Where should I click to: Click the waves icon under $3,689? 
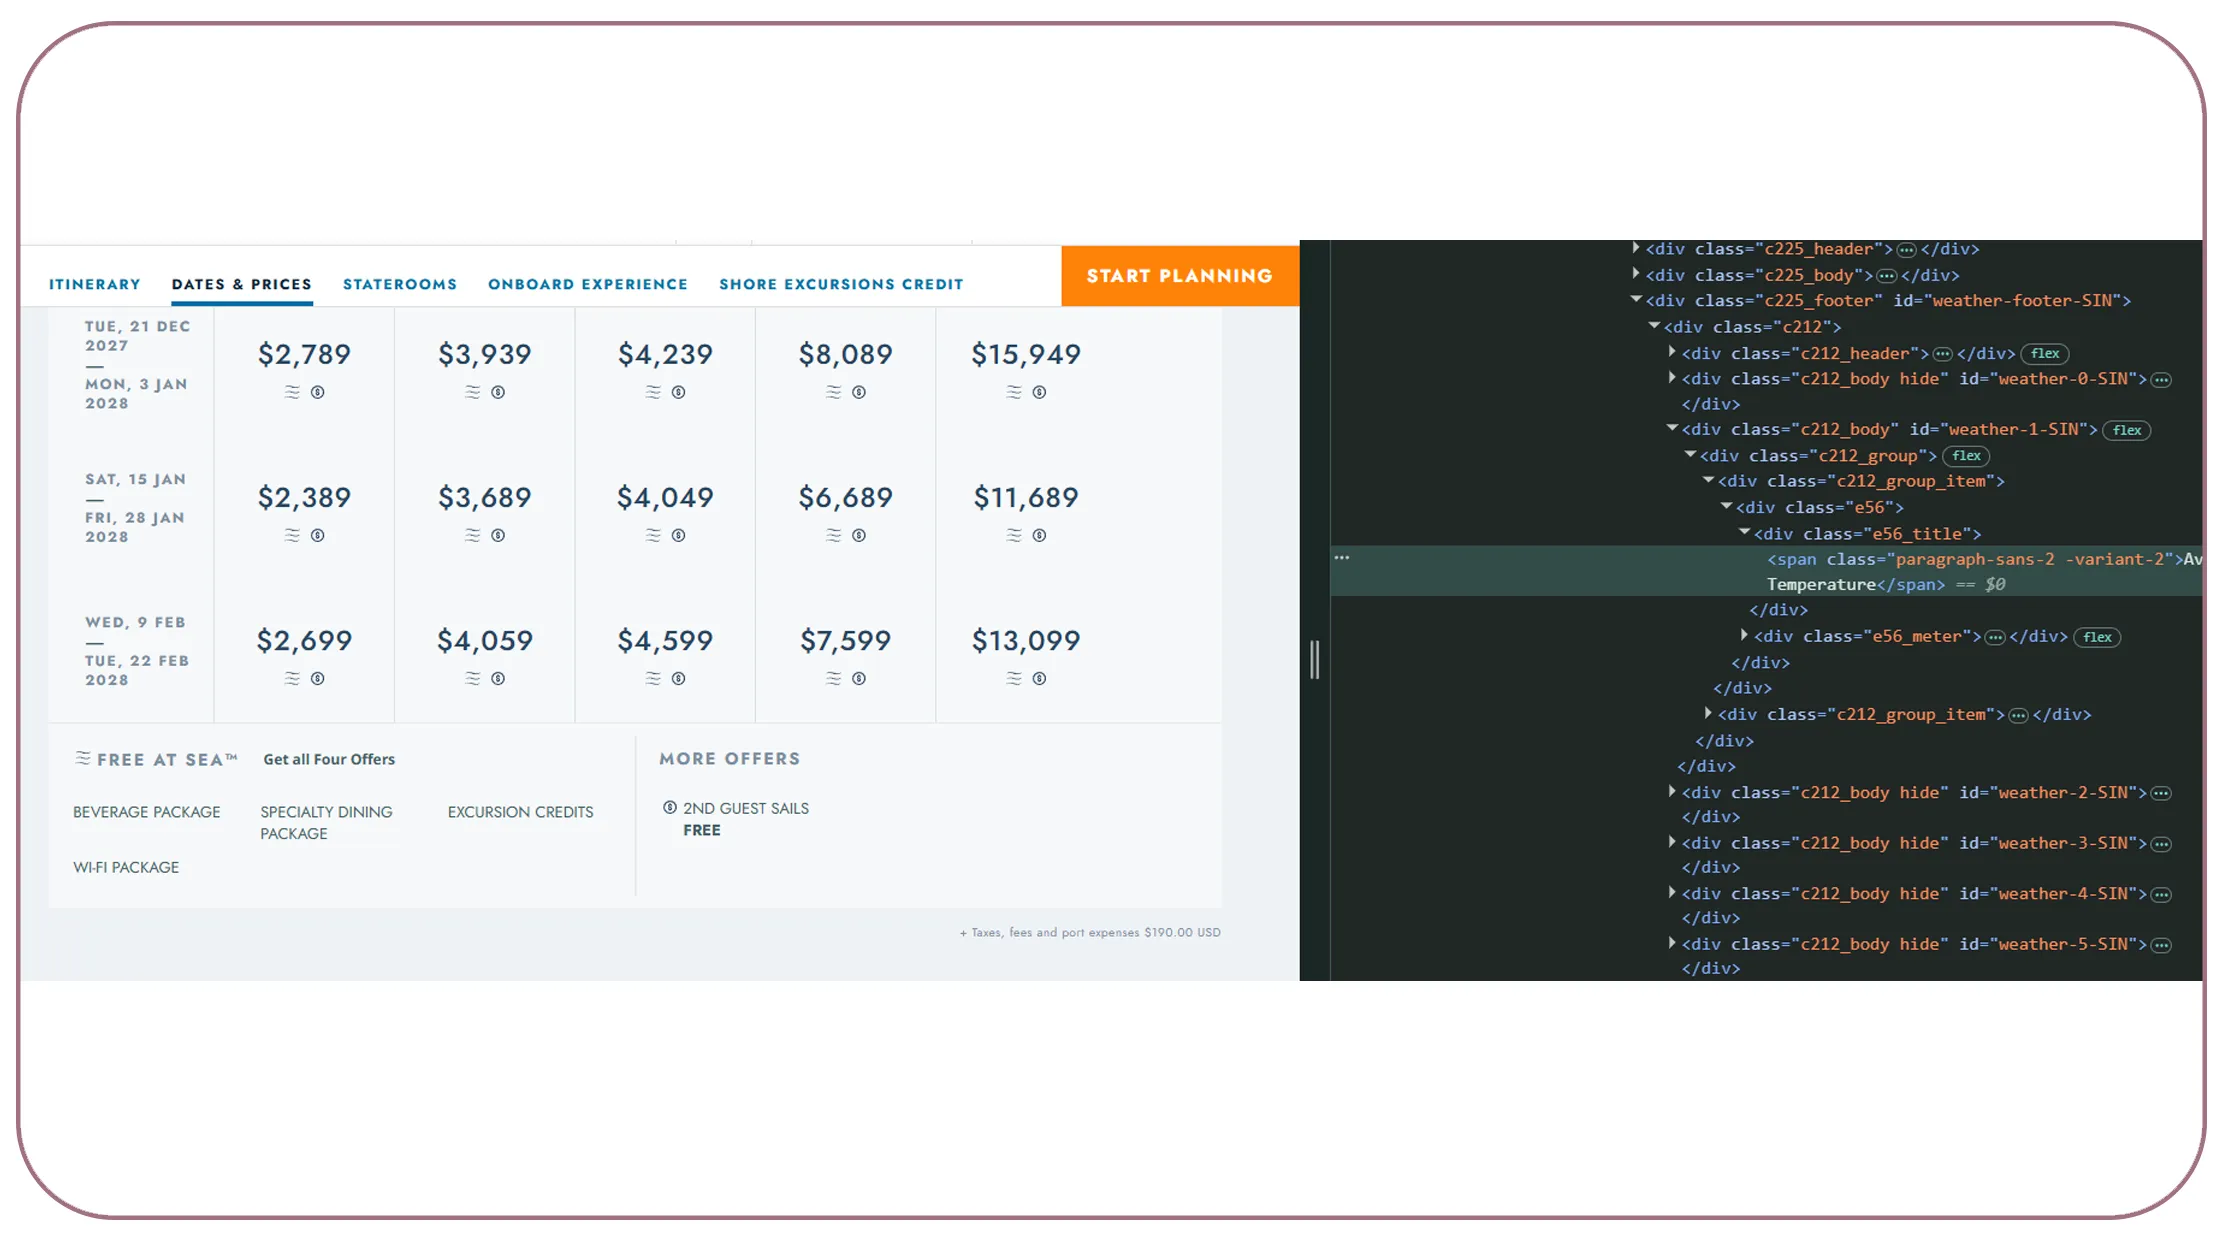click(473, 535)
